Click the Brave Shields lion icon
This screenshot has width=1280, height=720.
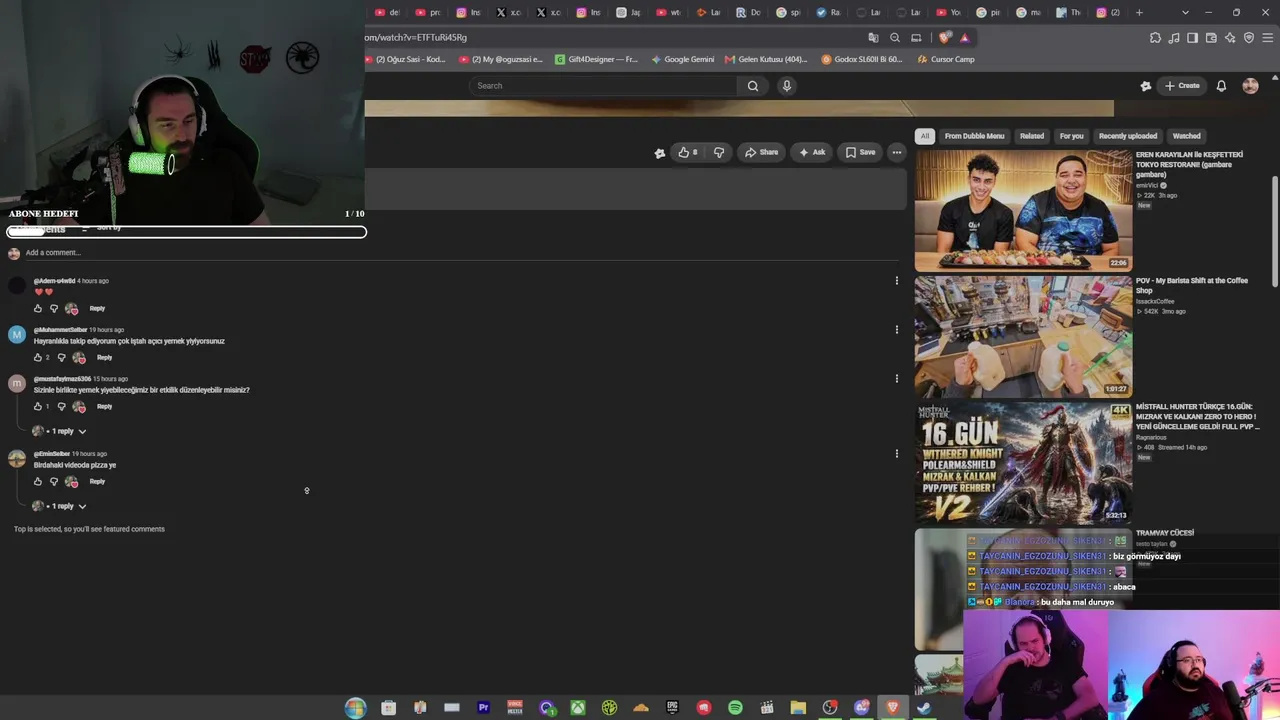pos(945,38)
